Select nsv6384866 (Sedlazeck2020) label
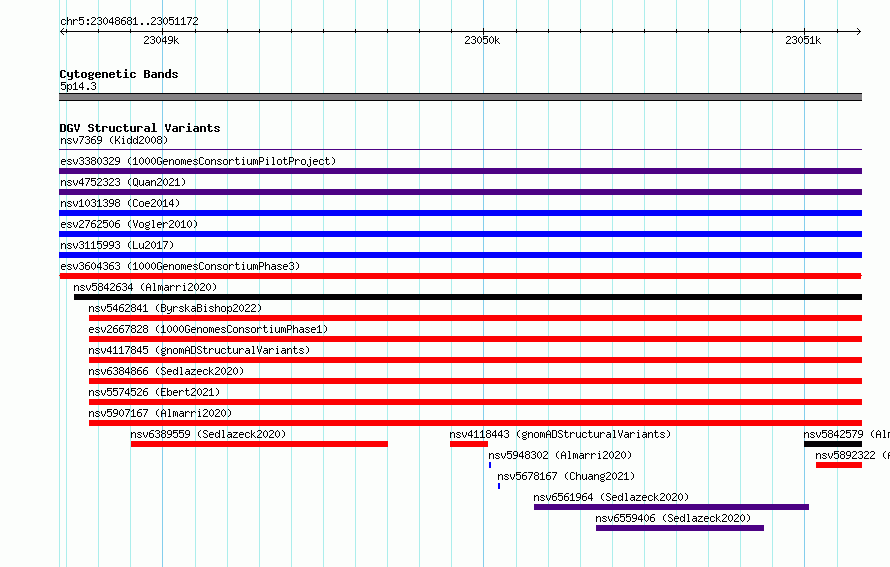Screen dimensions: 890x567 point(166,371)
